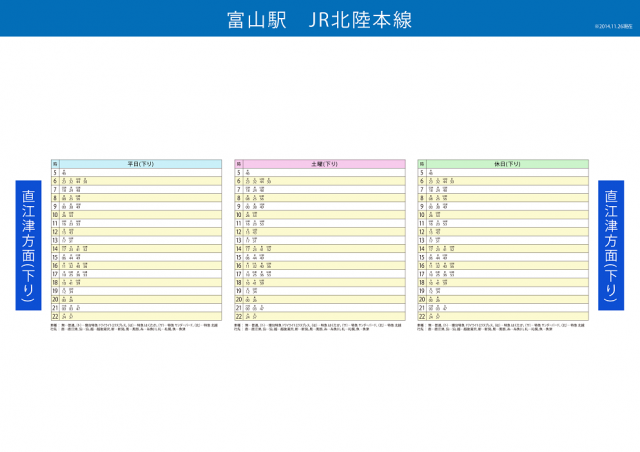Pick hour 12 cell in holiday table

[422, 232]
